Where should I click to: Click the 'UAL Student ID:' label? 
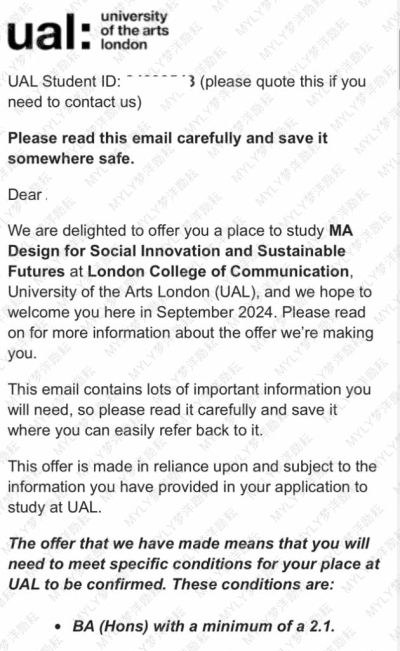coord(64,81)
